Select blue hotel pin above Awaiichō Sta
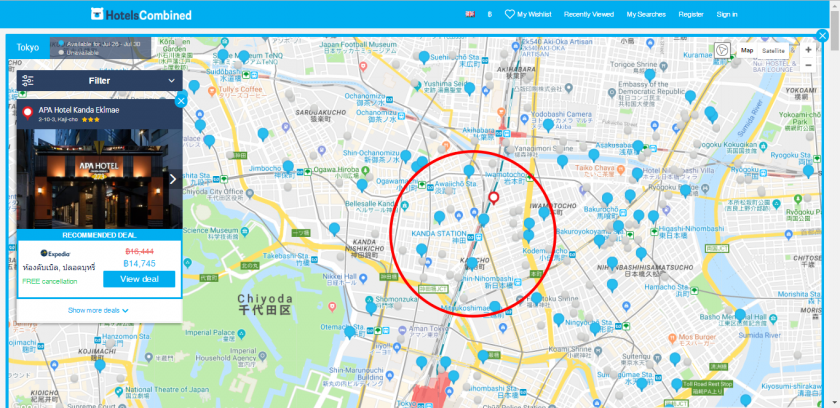The image size is (840, 408). 469,170
